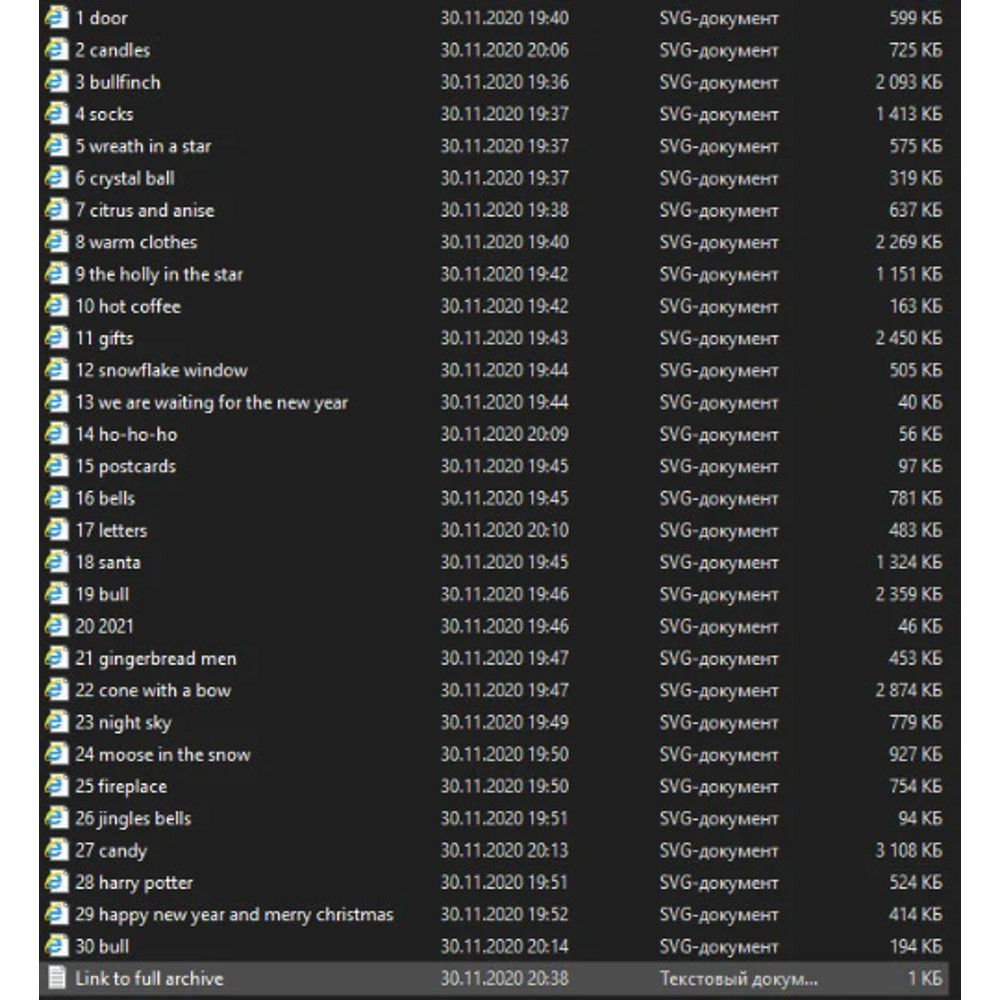Click the 30.11.2020 19:46 date of 20 2021
The width and height of the screenshot is (1000, 1000).
(504, 626)
